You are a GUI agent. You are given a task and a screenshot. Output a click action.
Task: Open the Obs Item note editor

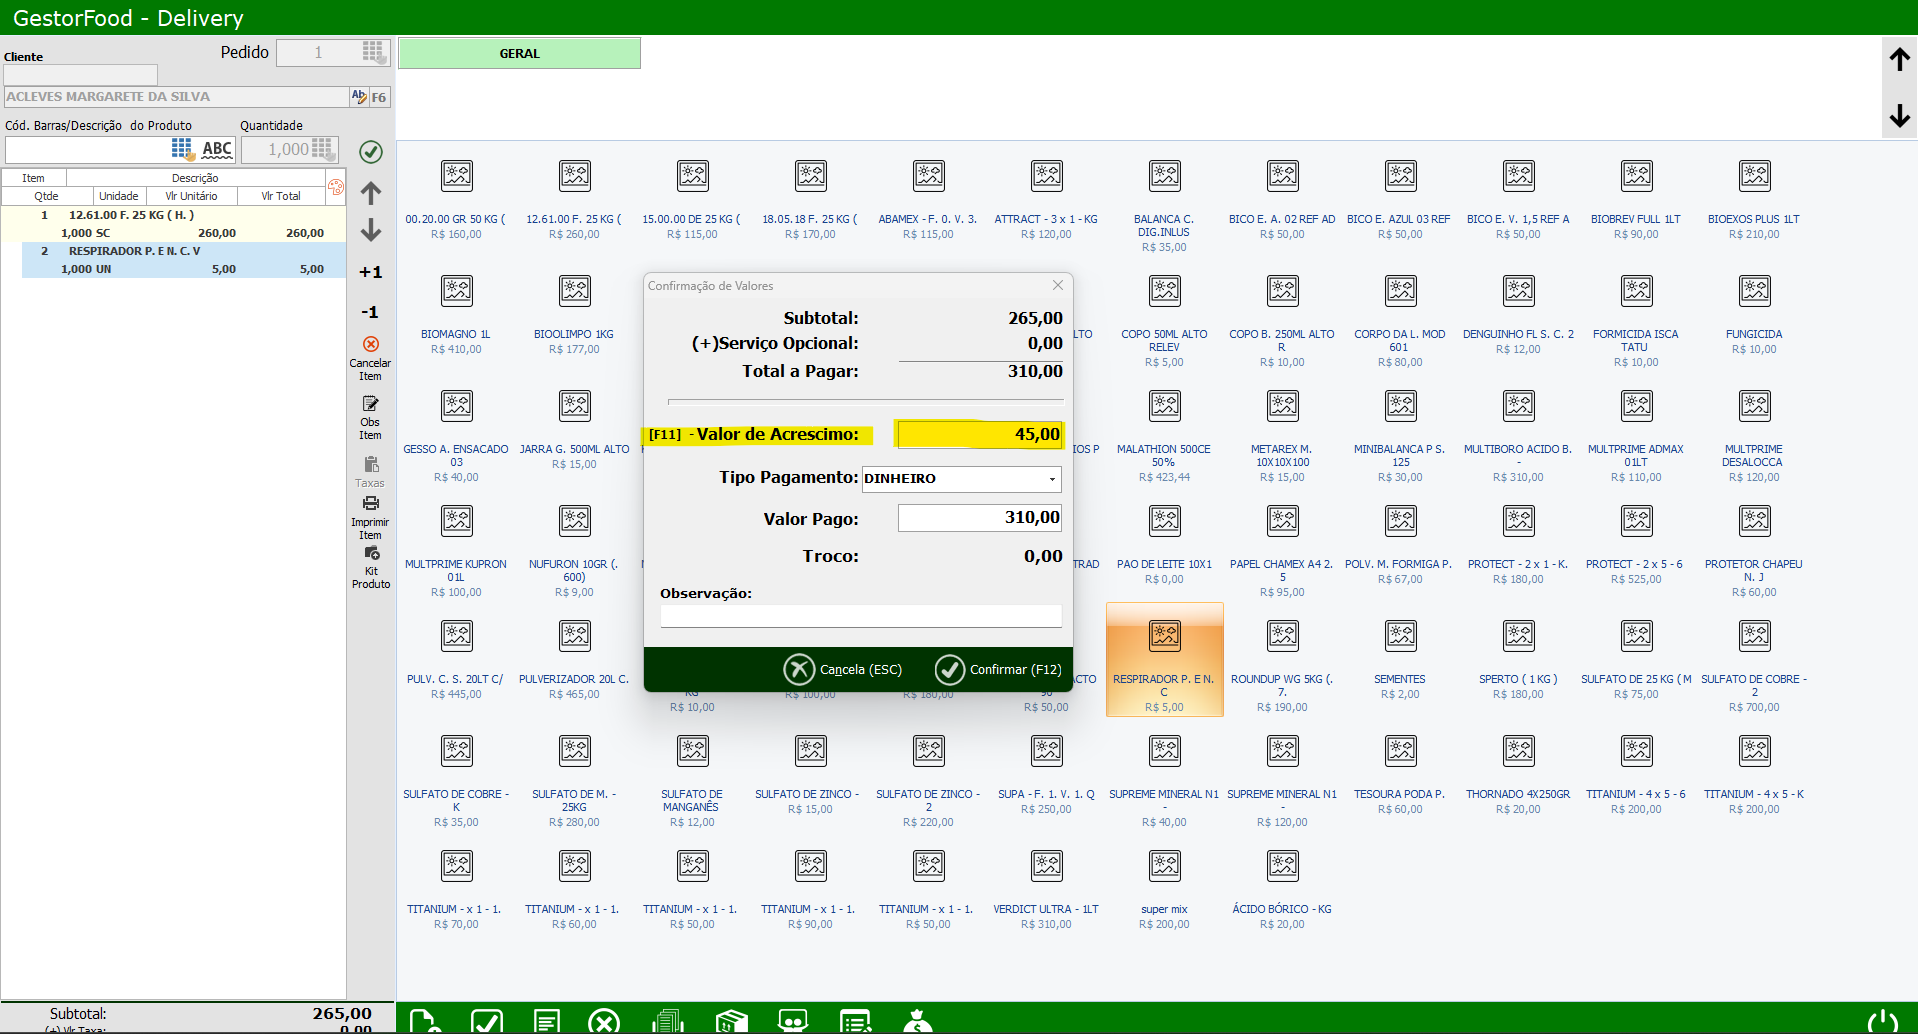tap(370, 405)
